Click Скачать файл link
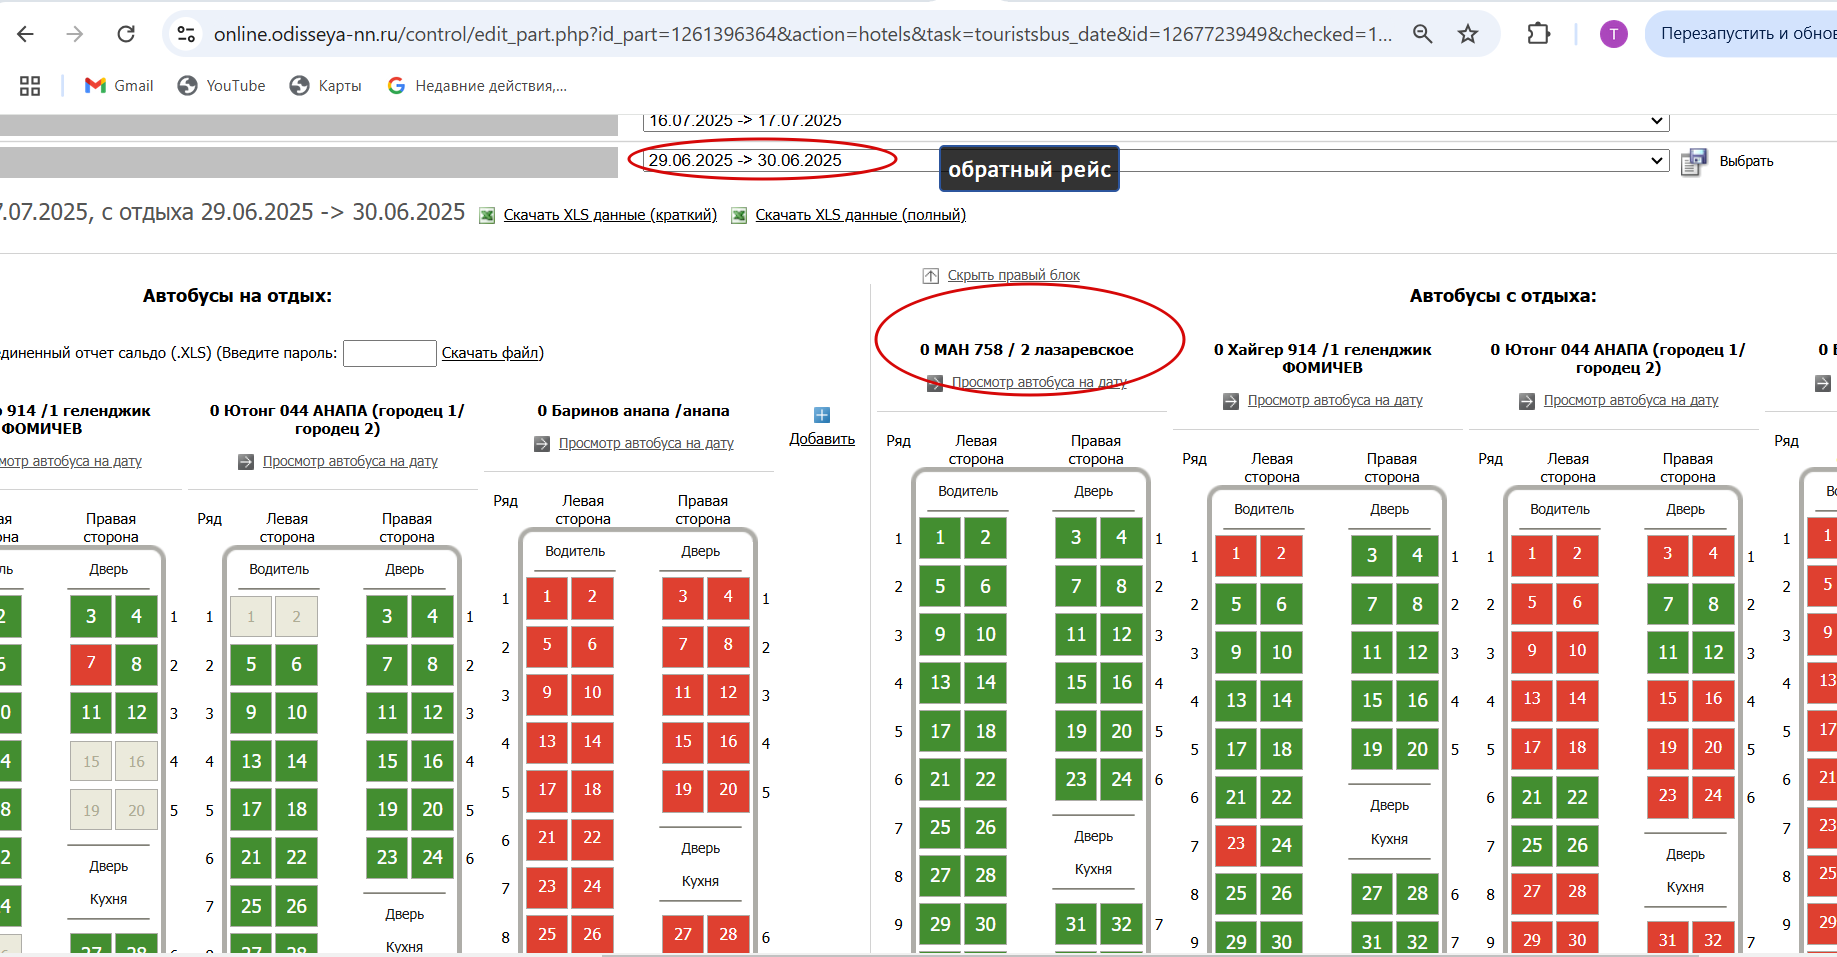Screen dimensions: 1837x957 [491, 353]
